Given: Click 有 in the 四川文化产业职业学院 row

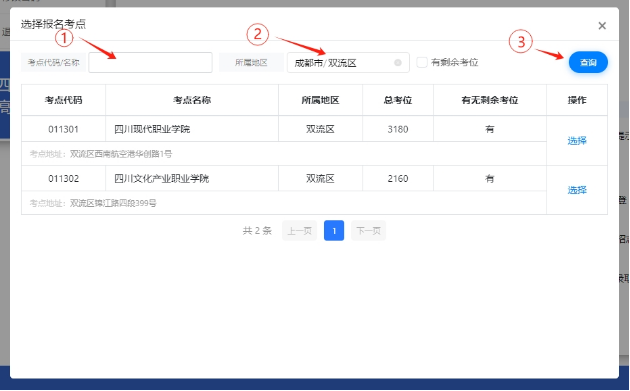Looking at the screenshot, I should [x=490, y=179].
